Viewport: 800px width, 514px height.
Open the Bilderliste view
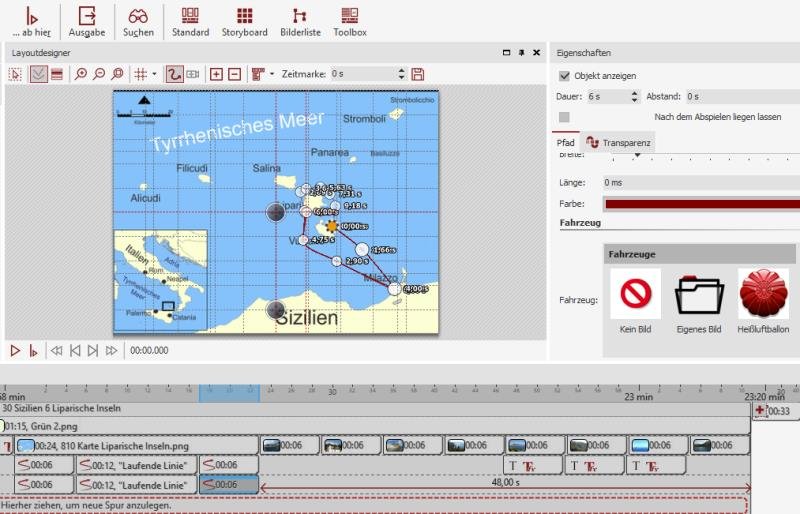299,21
